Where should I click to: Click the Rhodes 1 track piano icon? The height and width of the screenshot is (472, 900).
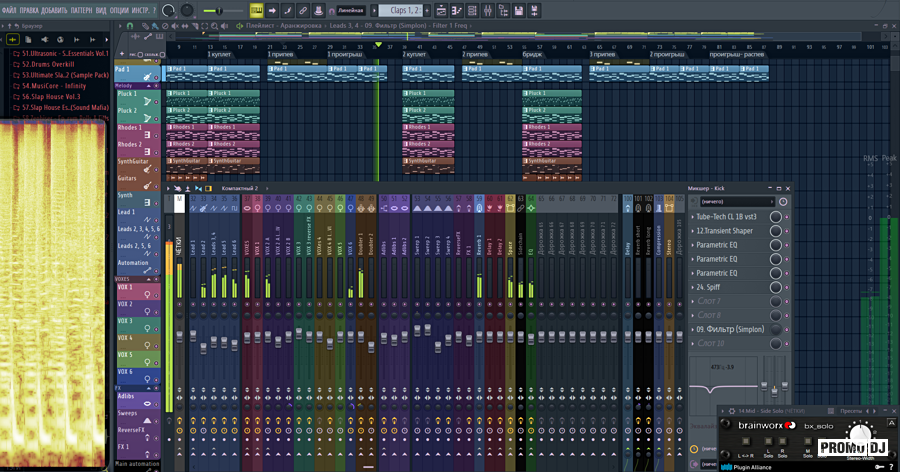pos(147,135)
